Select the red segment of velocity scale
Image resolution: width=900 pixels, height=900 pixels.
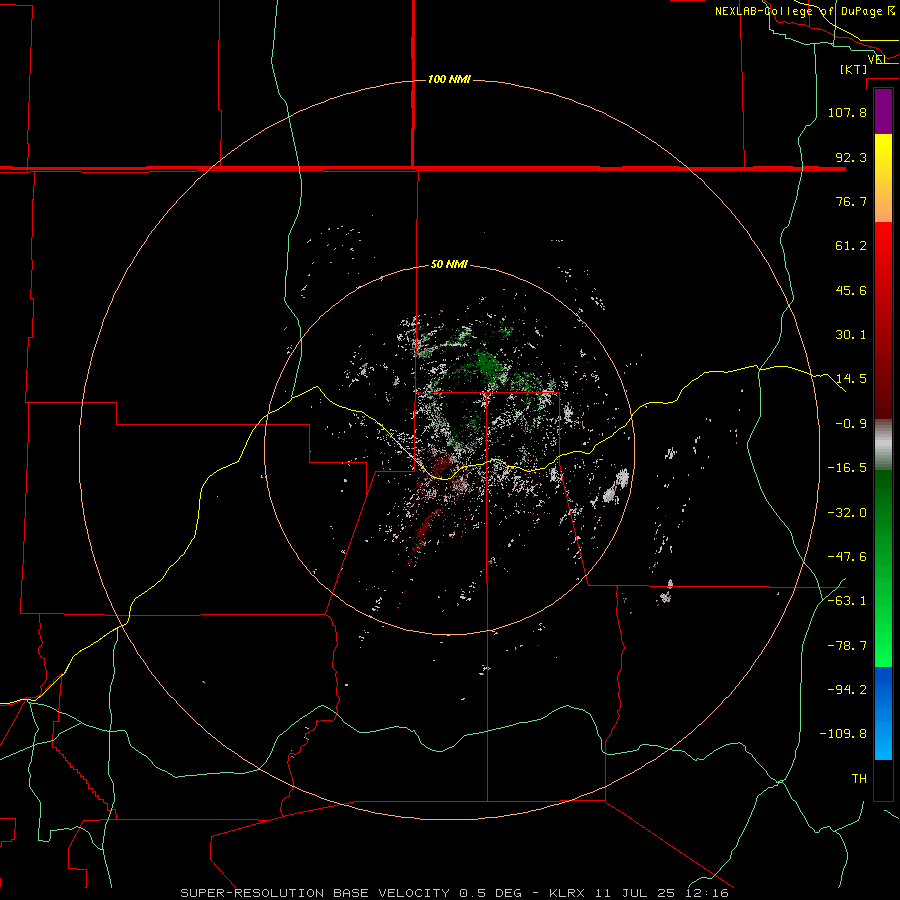pyautogui.click(x=883, y=320)
